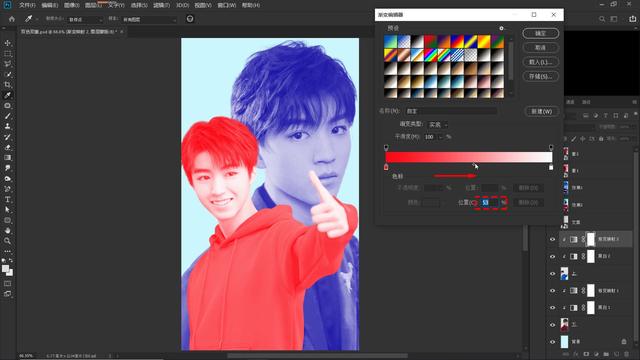Hide the 渐变映射 2 layer
Image resolution: width=640 pixels, height=360 pixels.
552,240
